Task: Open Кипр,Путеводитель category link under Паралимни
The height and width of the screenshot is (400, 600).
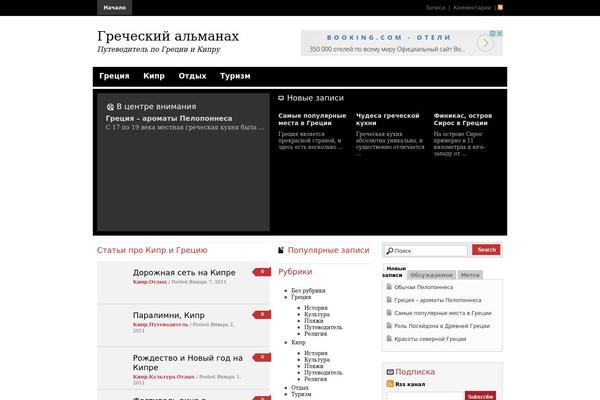Action: pyautogui.click(x=160, y=324)
